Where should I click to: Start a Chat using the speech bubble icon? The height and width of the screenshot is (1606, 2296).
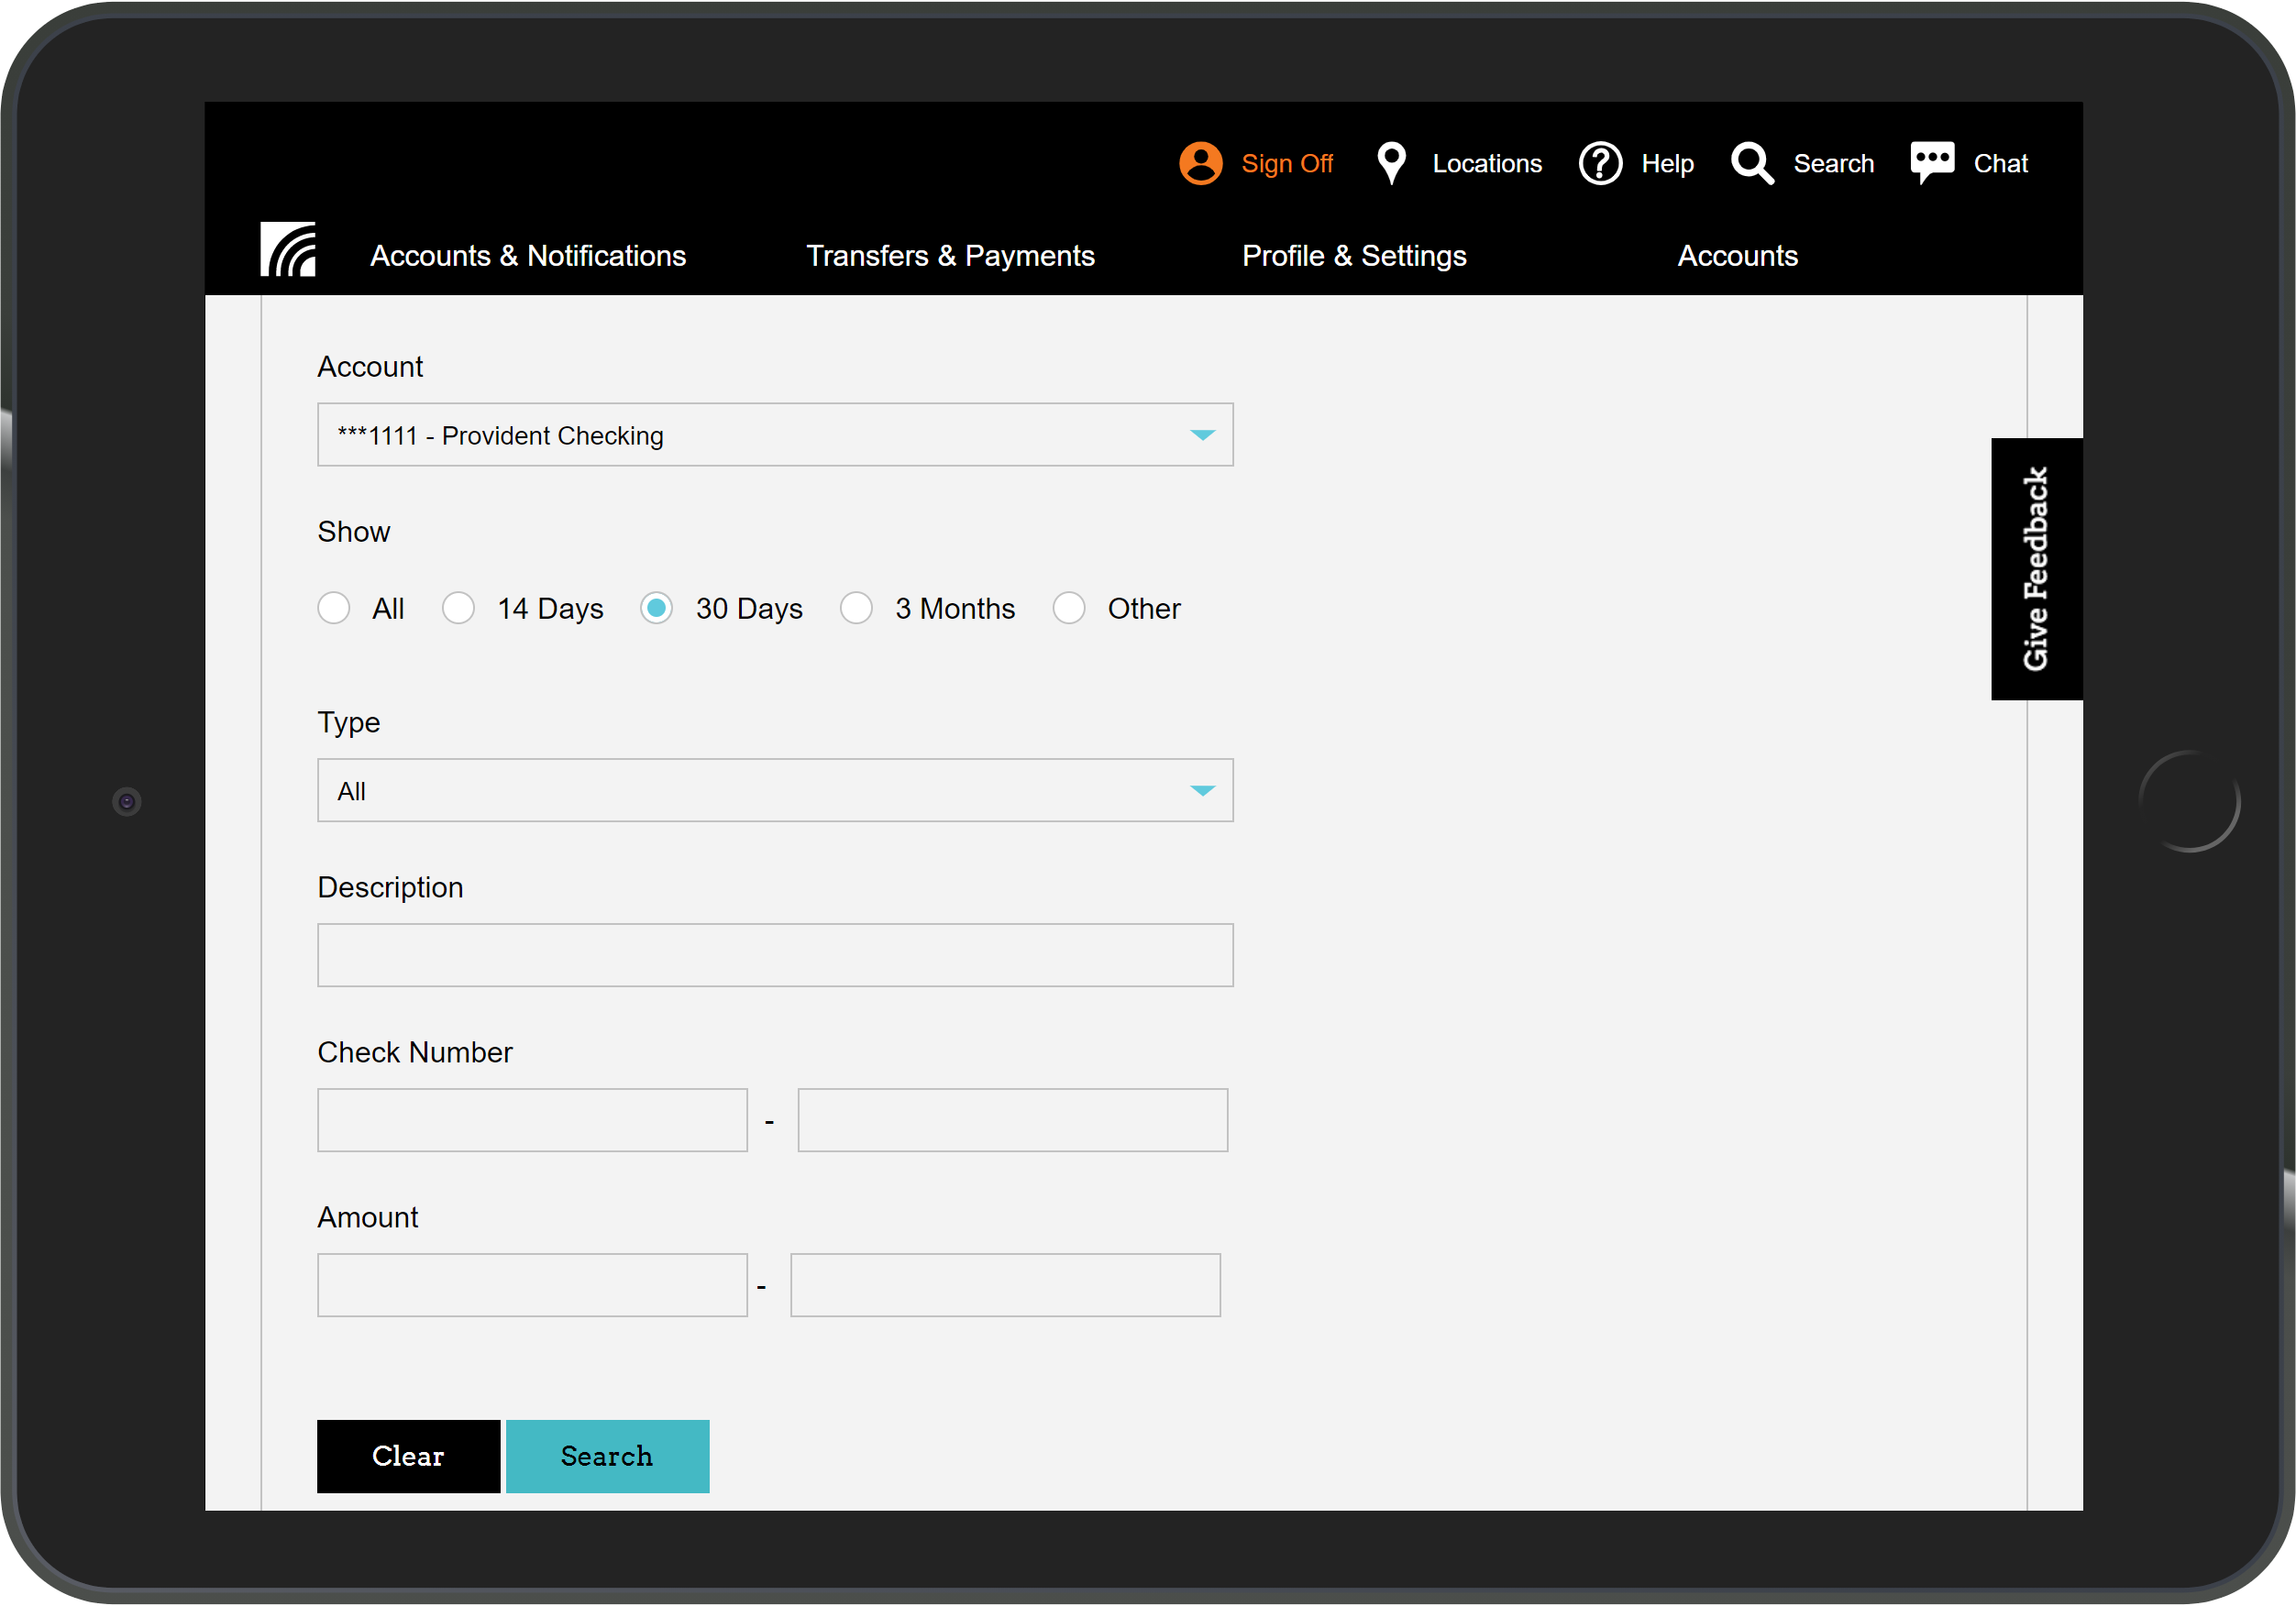1930,161
